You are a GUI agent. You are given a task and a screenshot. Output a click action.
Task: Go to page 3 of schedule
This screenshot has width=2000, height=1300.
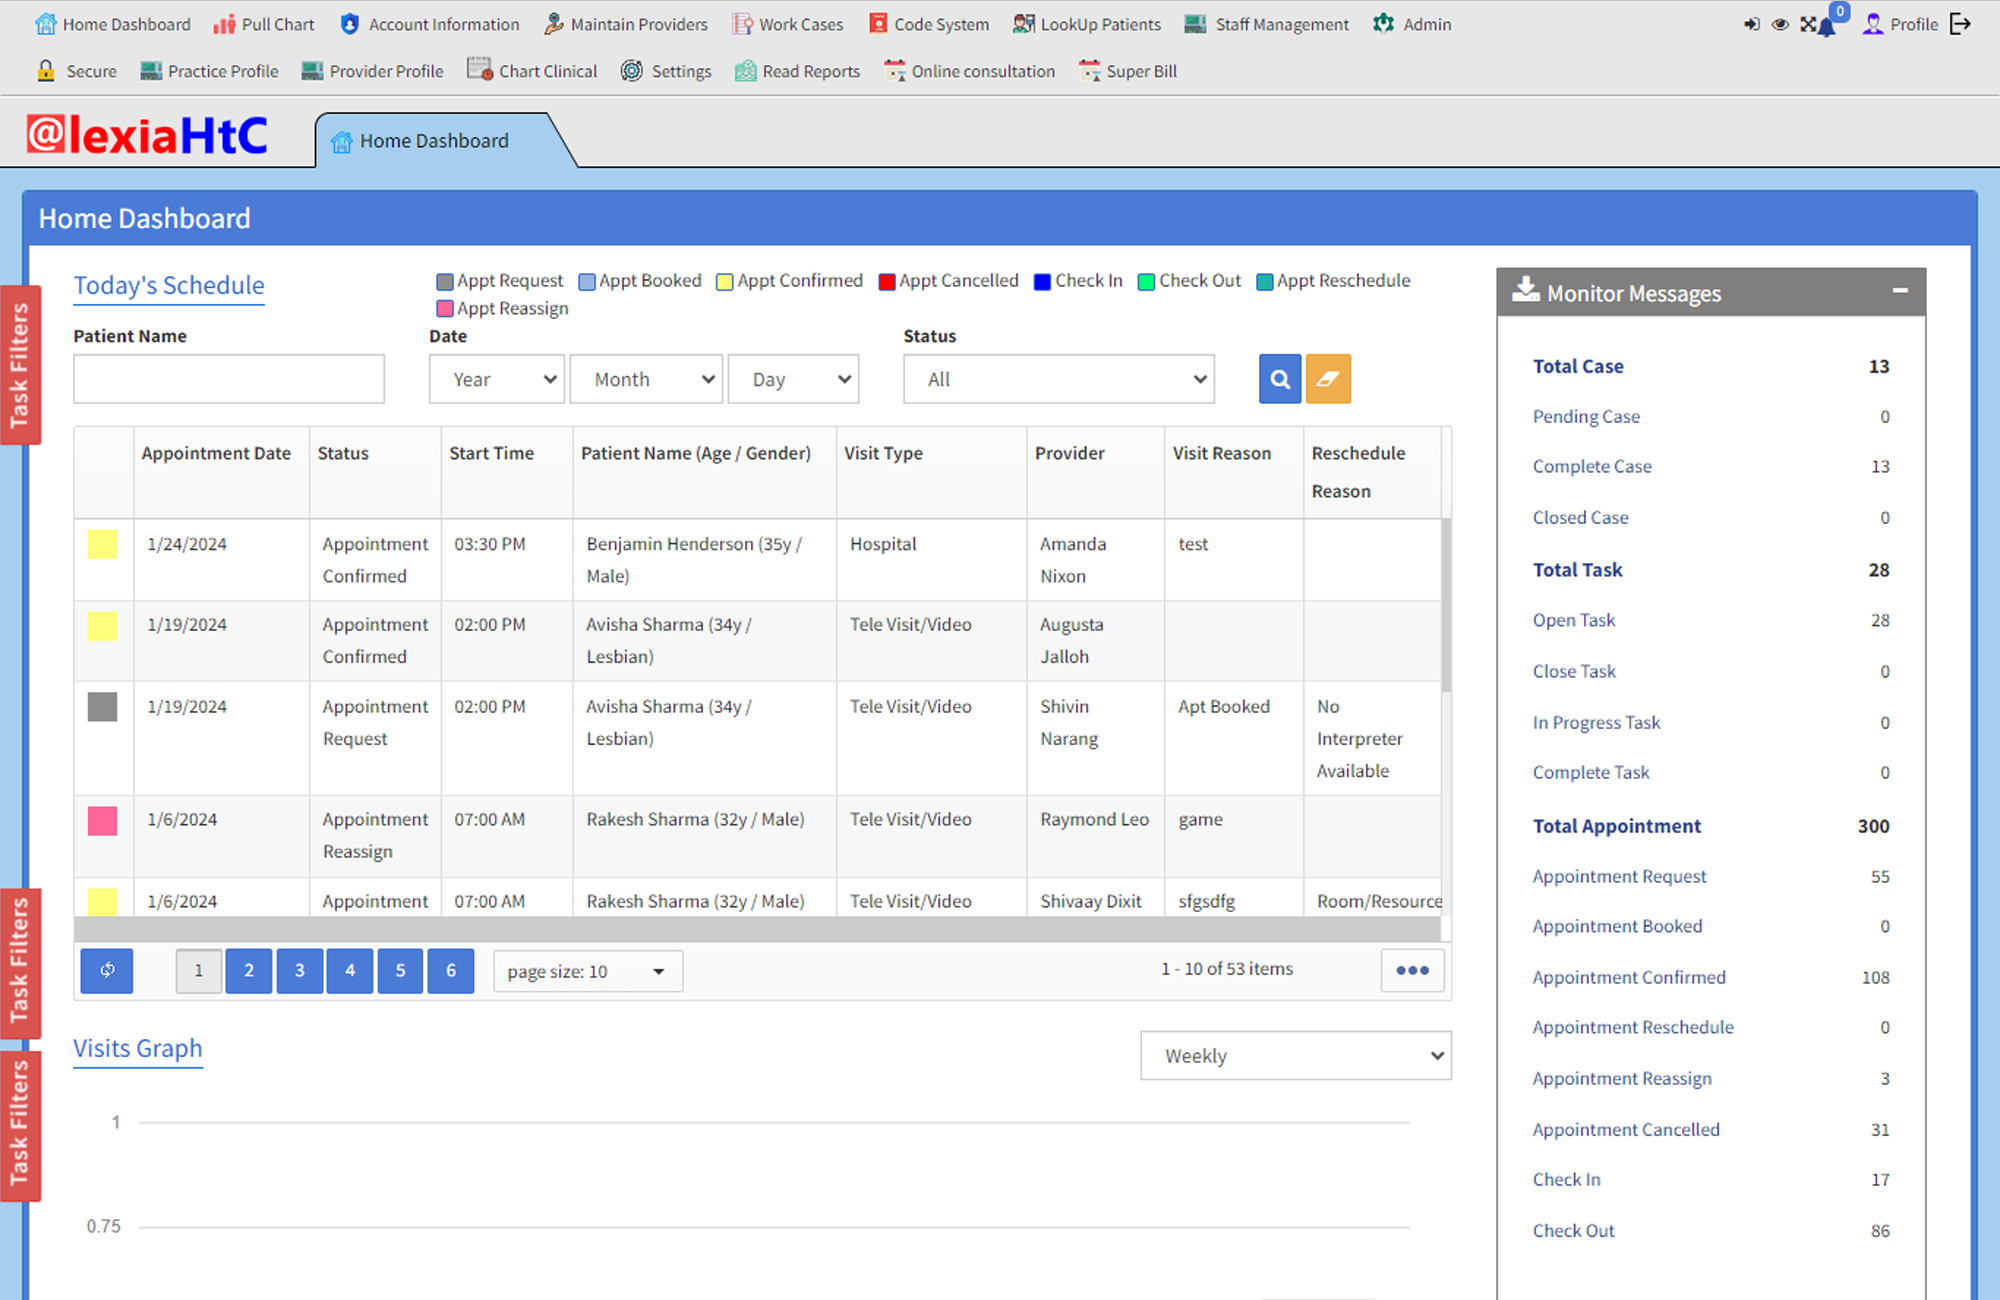[x=299, y=970]
